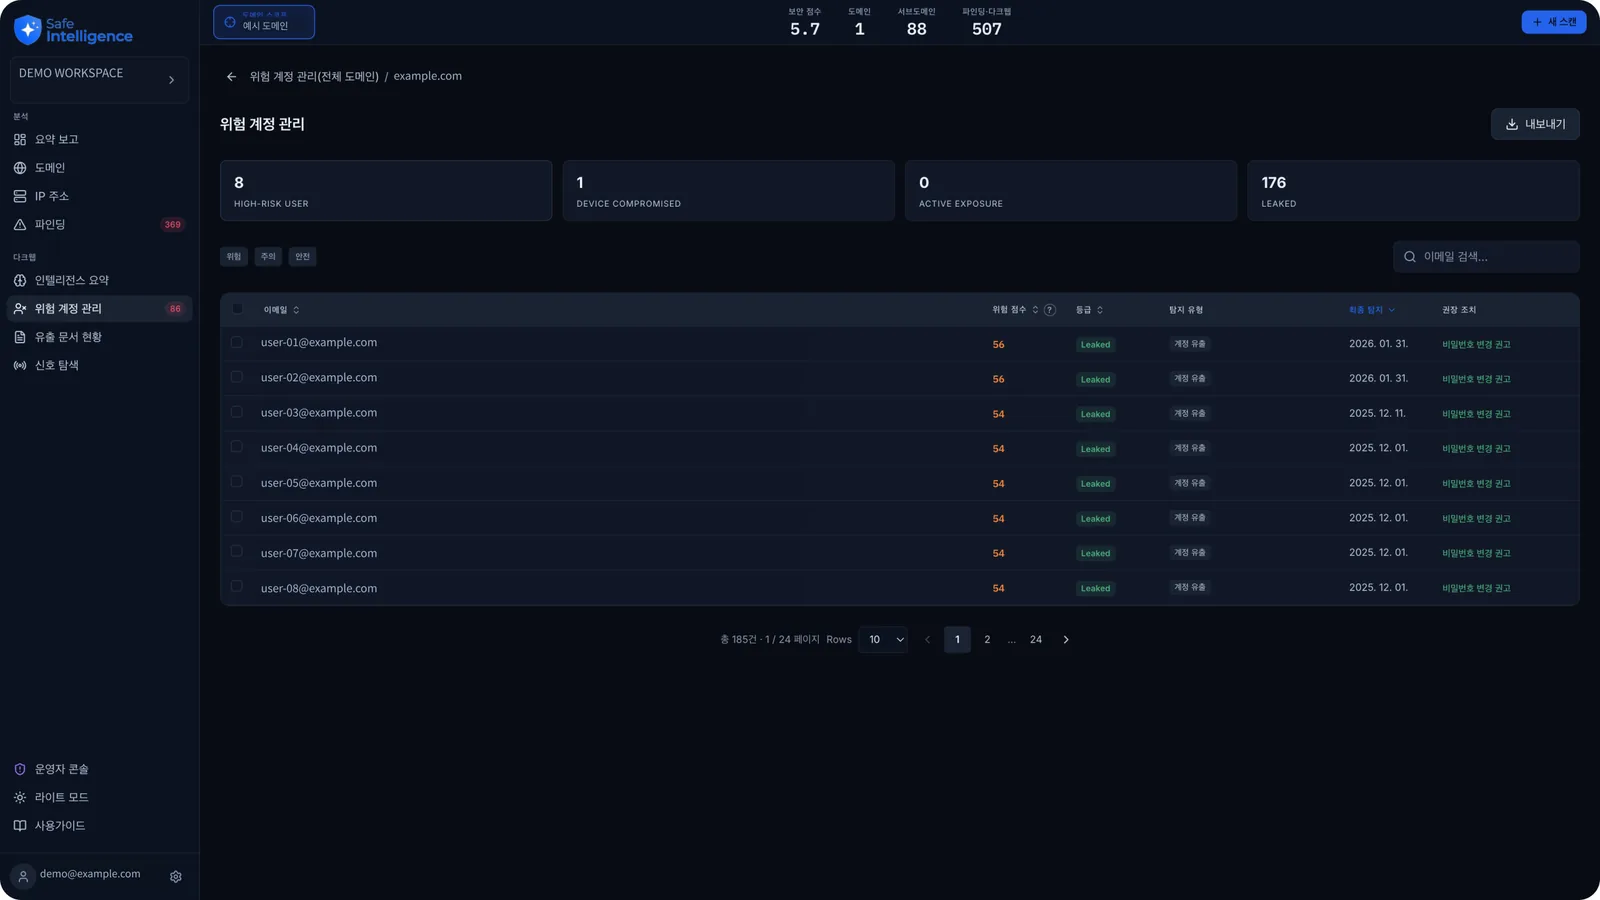Click the 내보내기 export button
Viewport: 1600px width, 900px height.
coord(1535,124)
